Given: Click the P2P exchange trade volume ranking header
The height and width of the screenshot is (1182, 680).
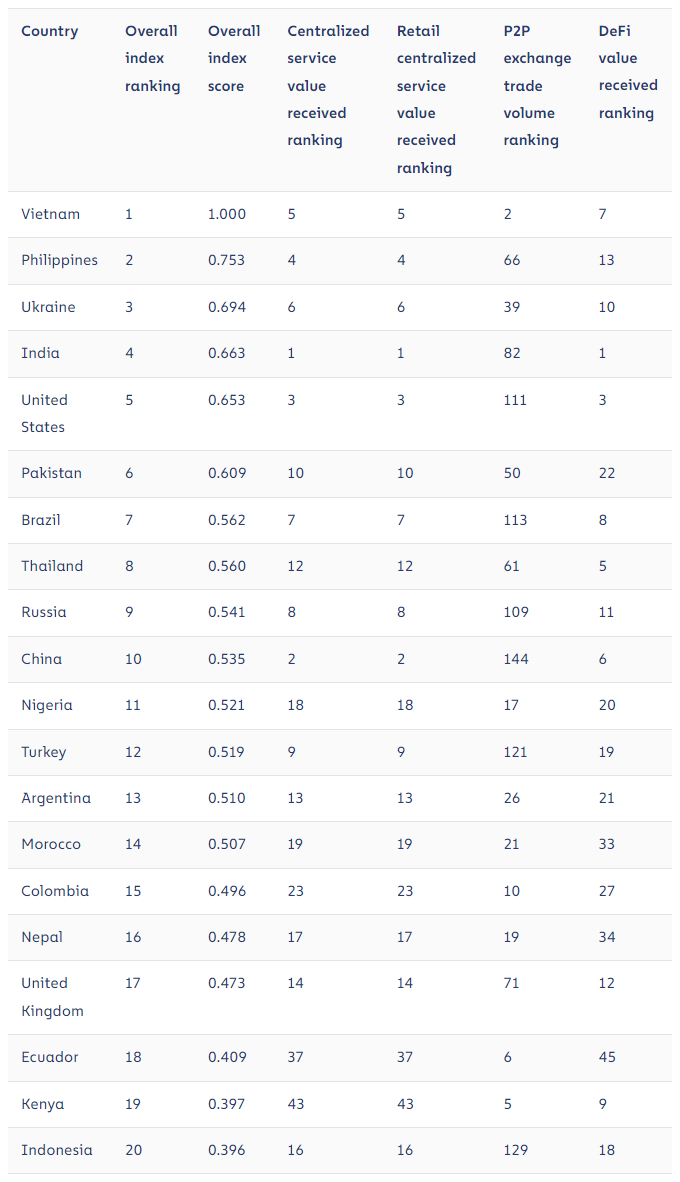Looking at the screenshot, I should pos(537,86).
